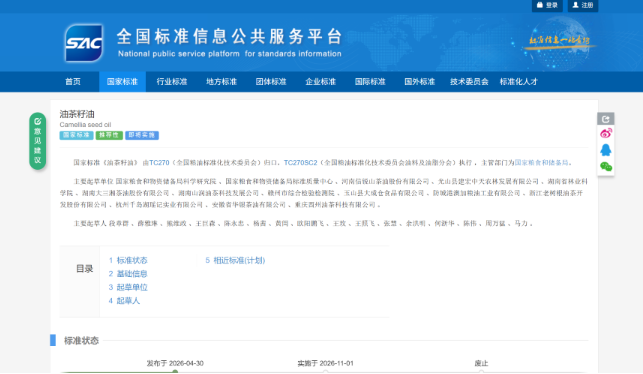Viewport: 643px width, 374px height.
Task: Share via WeChat icon
Action: tap(606, 166)
